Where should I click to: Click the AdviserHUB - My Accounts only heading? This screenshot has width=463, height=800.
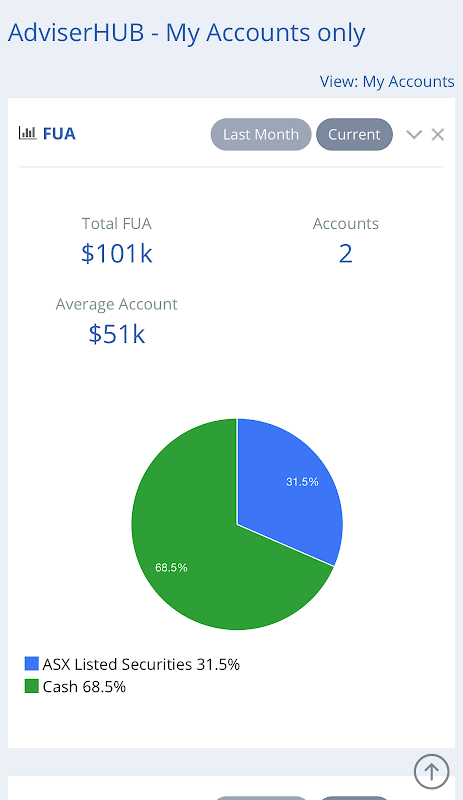[187, 33]
